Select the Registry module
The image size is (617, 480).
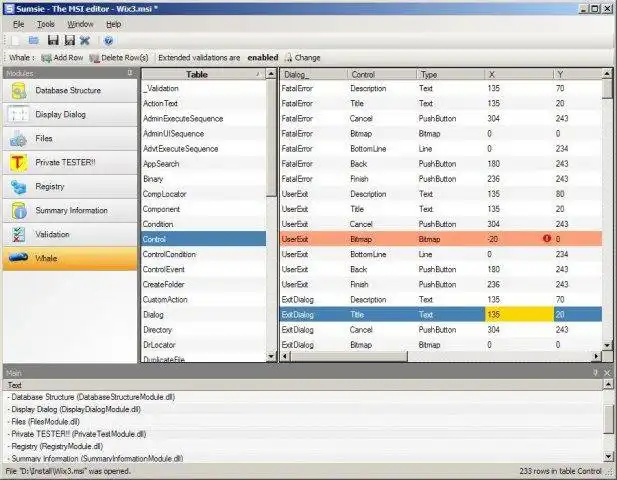click(70, 186)
